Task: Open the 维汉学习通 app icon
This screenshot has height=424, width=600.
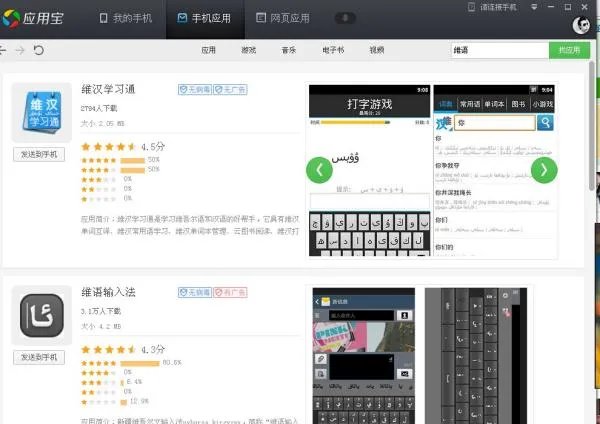Action: tap(41, 112)
